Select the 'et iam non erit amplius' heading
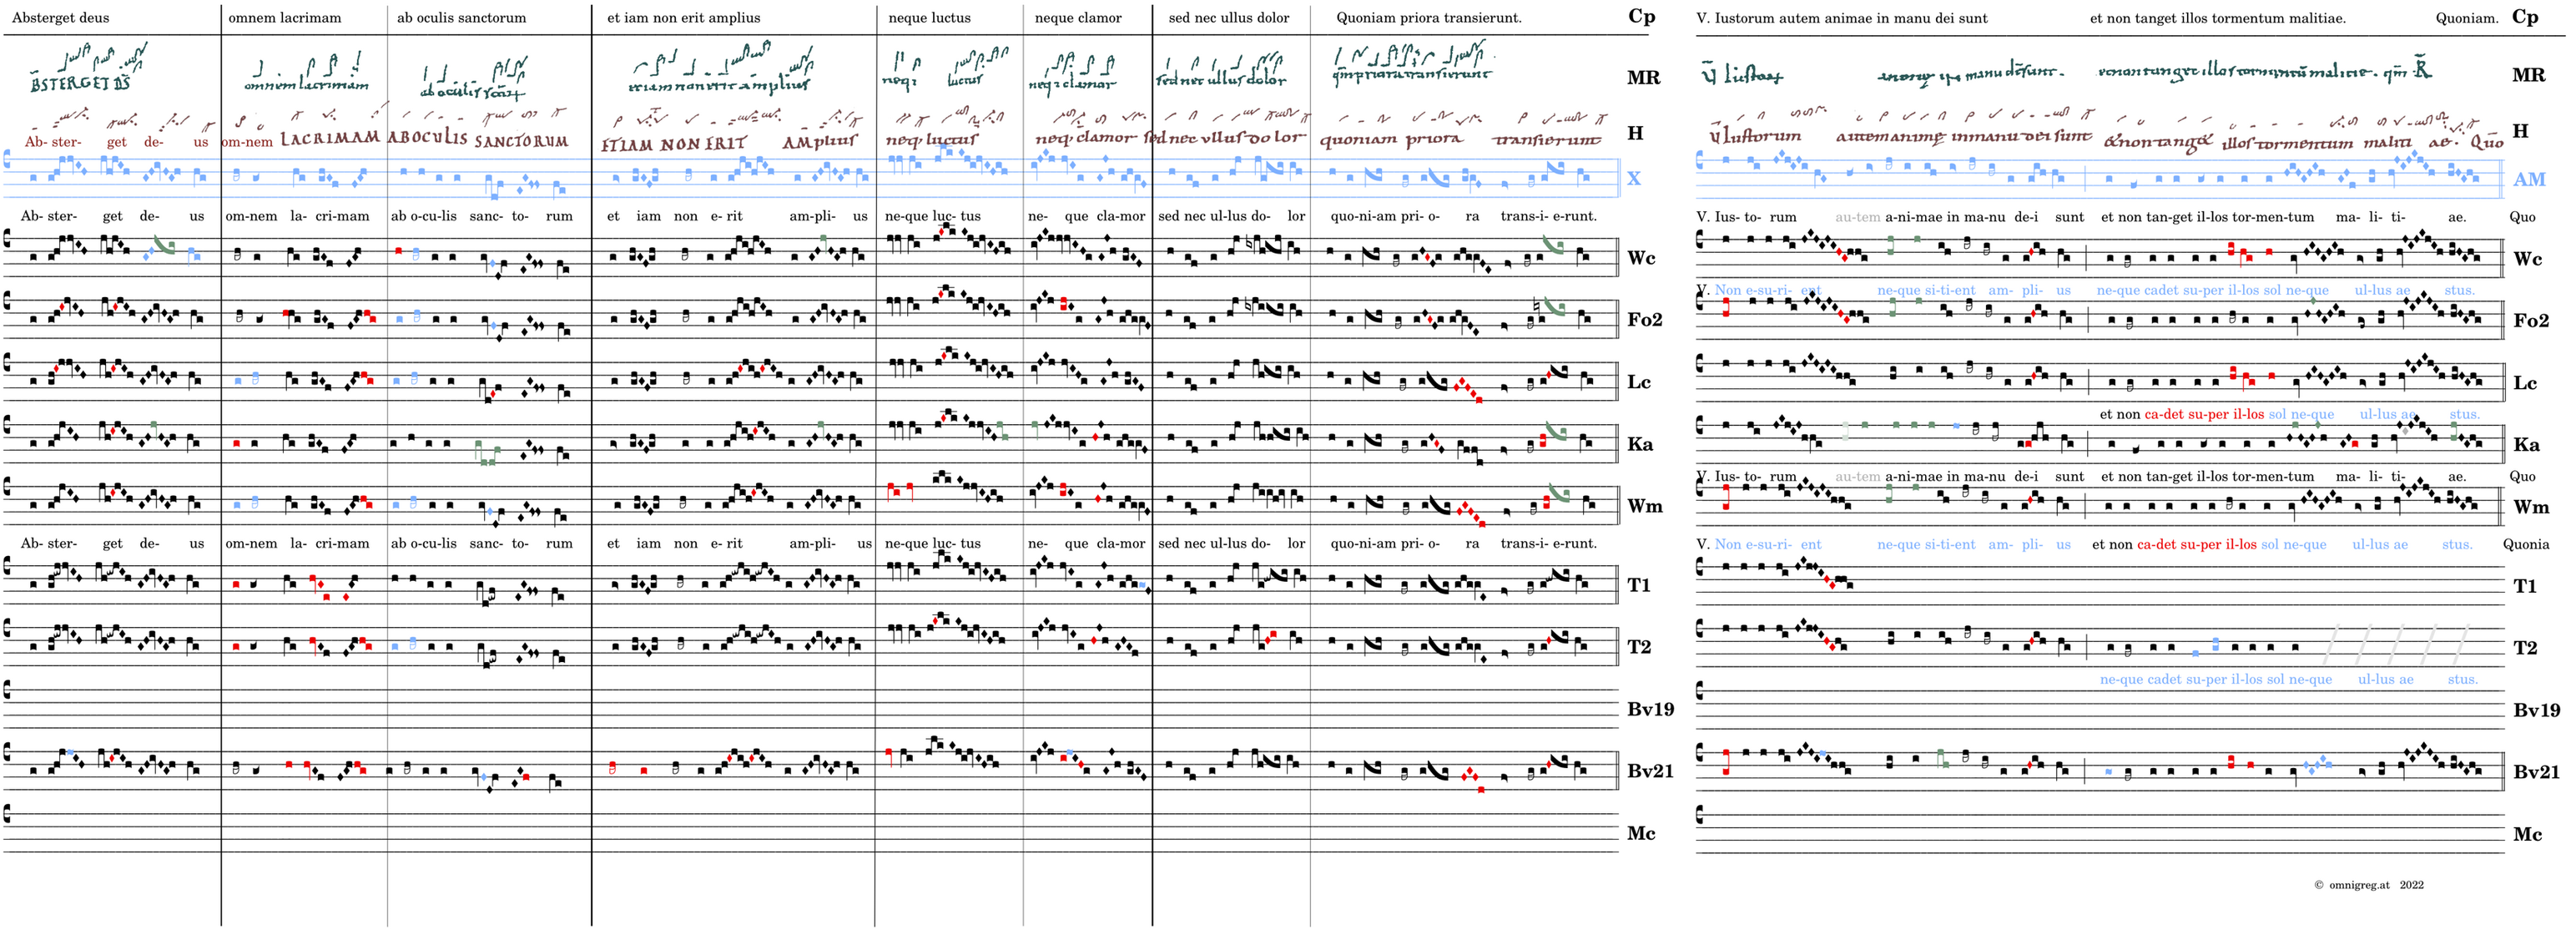2576x935 pixels. (683, 18)
